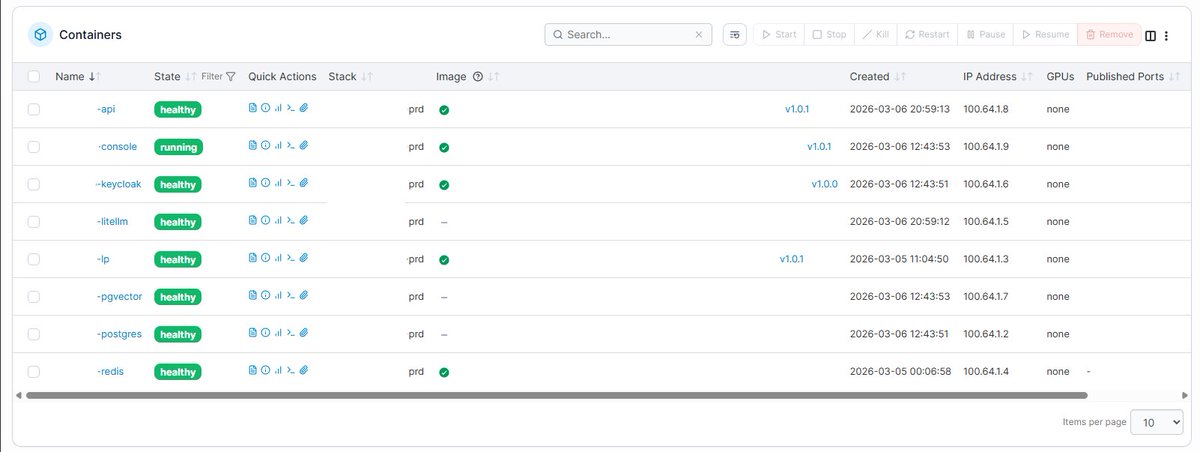Select the -postgres container checkbox

[x=34, y=334]
